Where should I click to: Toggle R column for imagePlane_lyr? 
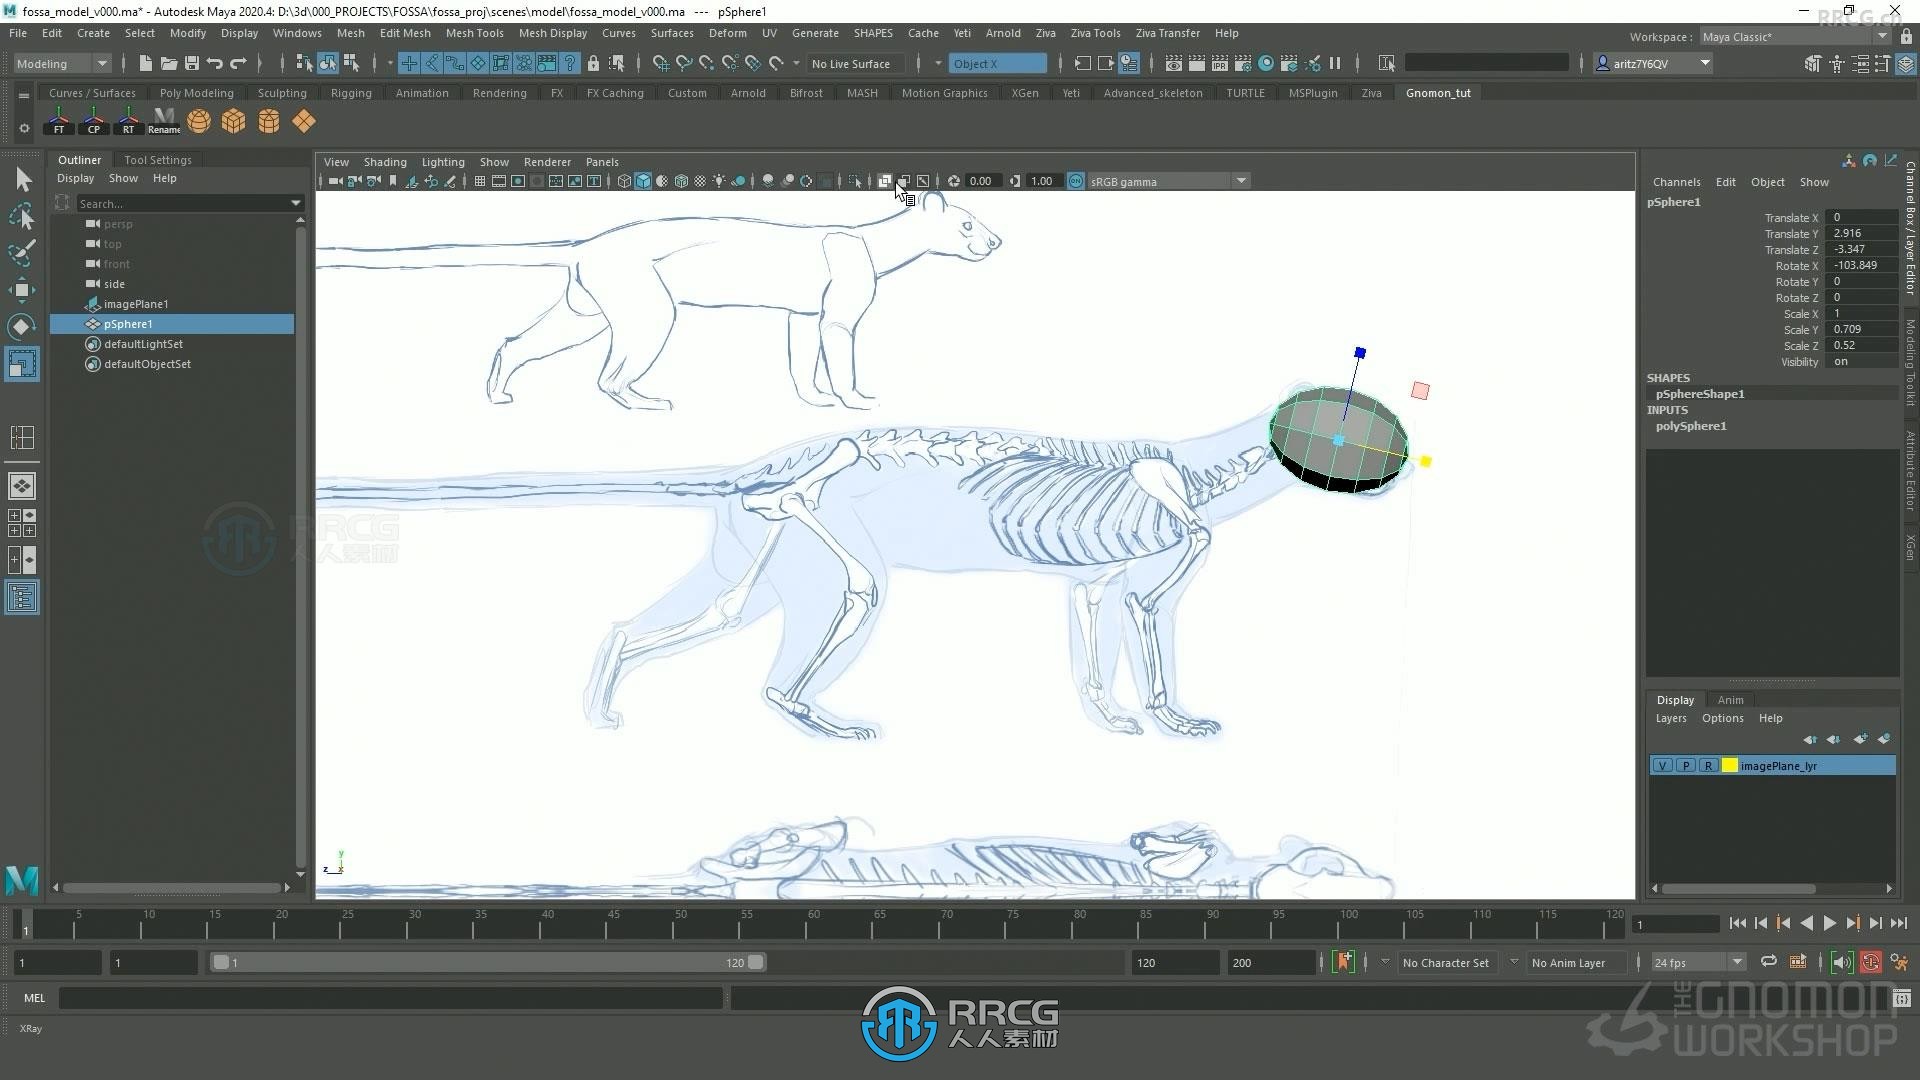coord(1708,765)
